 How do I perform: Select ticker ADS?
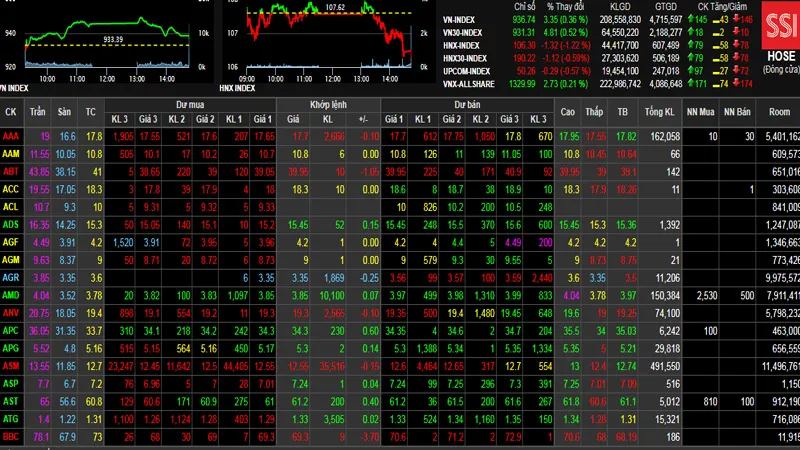point(11,224)
